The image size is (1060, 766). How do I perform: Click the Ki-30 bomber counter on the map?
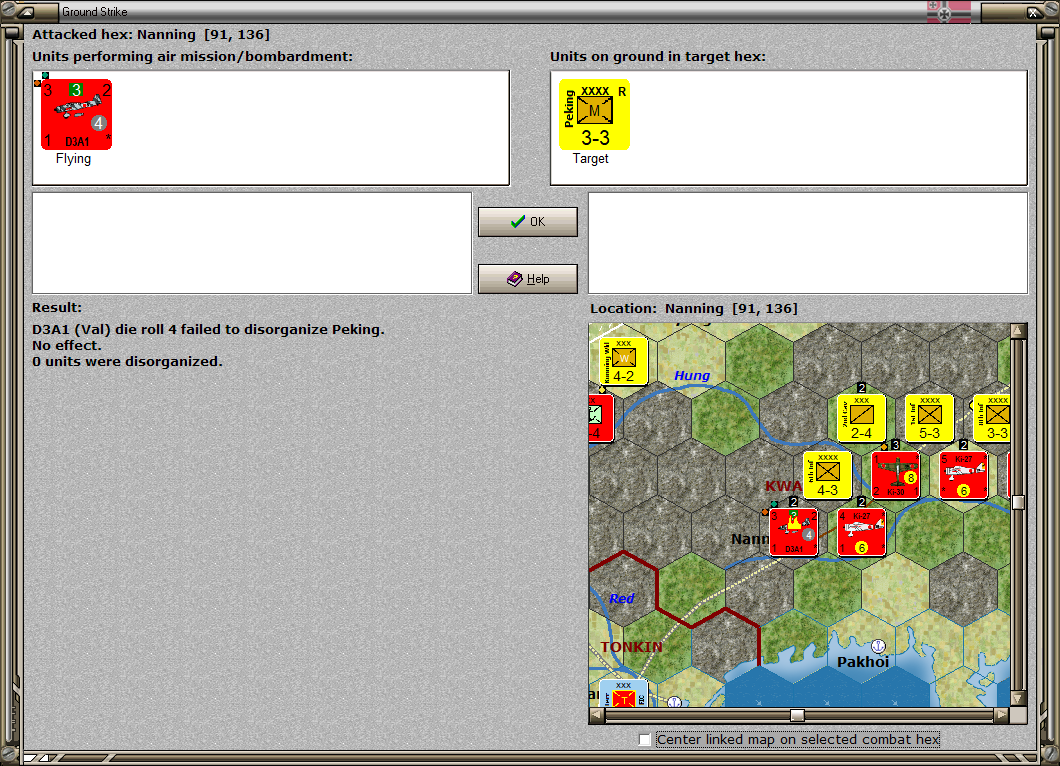tap(896, 475)
